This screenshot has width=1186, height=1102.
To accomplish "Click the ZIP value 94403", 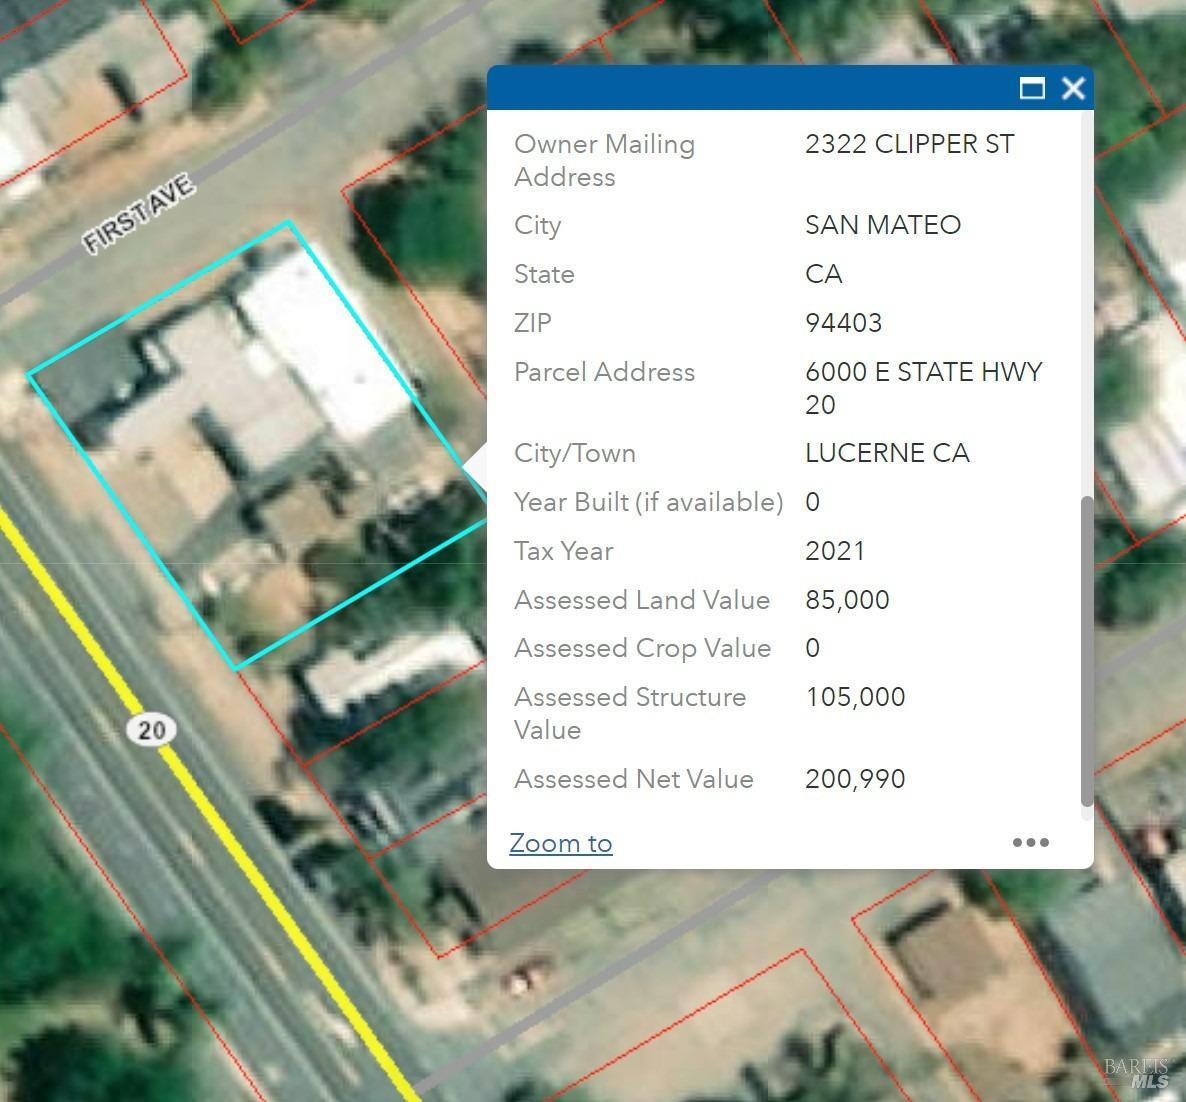I will click(844, 323).
